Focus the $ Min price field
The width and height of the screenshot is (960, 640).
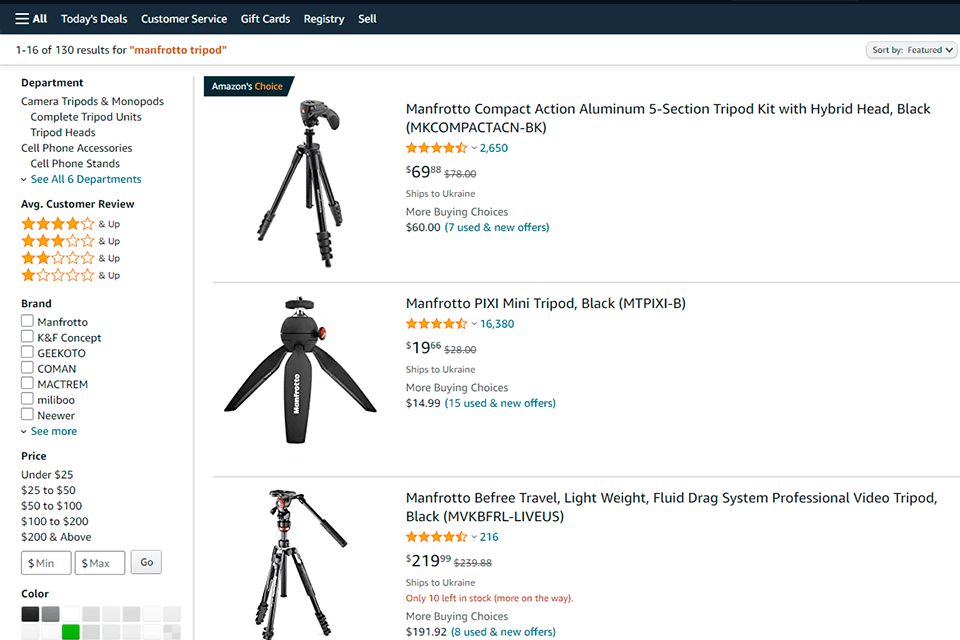coord(46,563)
